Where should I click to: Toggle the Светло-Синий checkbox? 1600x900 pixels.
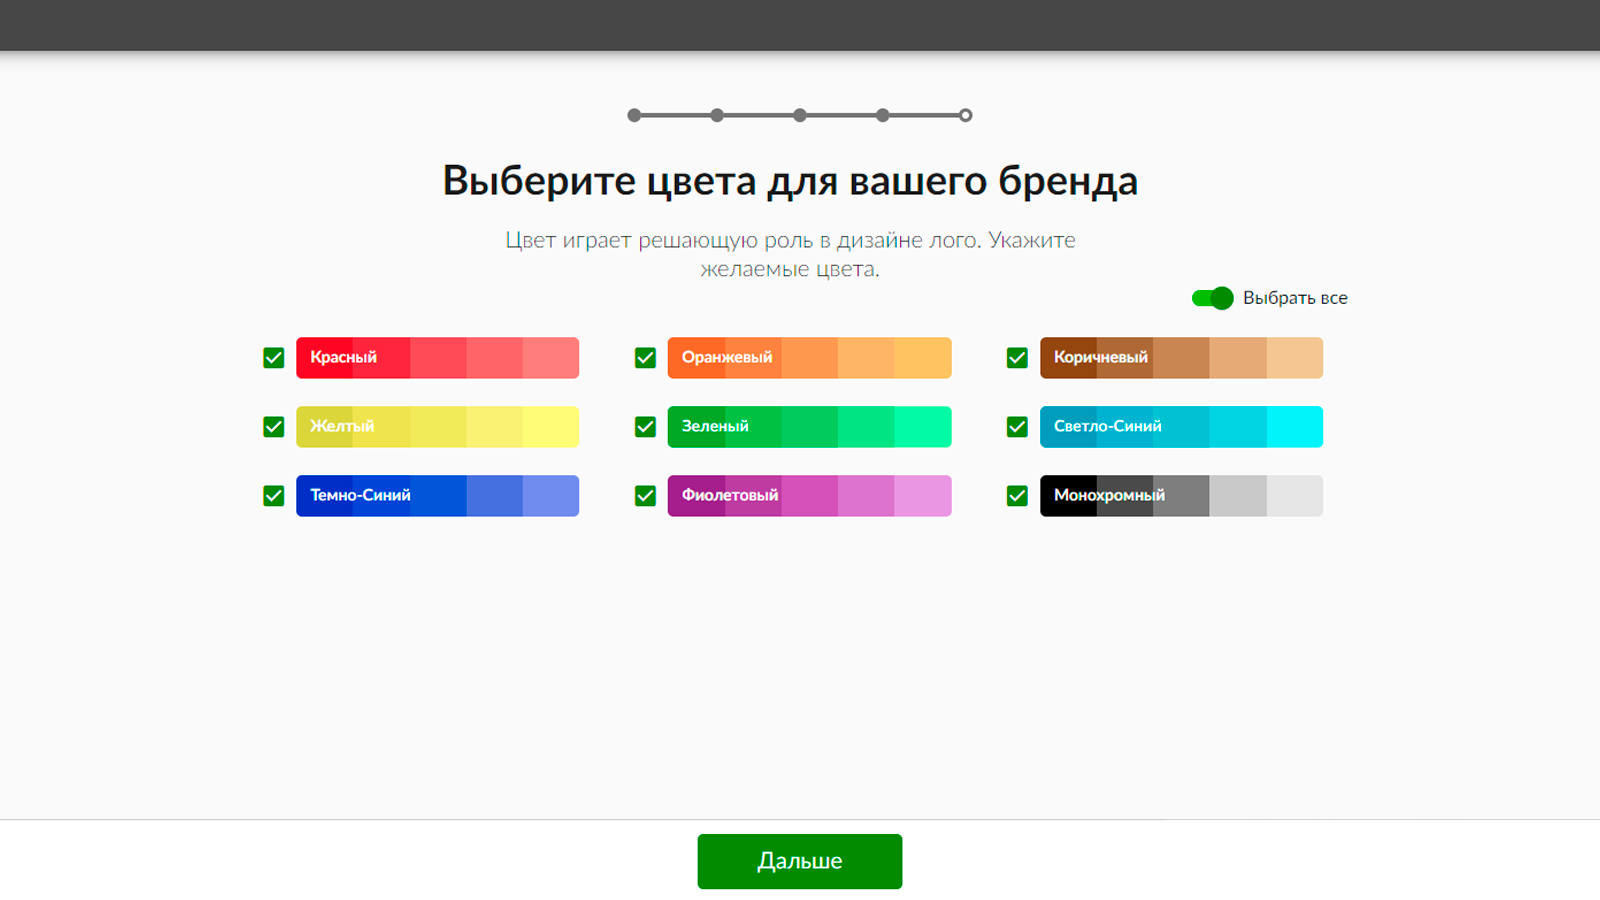click(x=1017, y=427)
